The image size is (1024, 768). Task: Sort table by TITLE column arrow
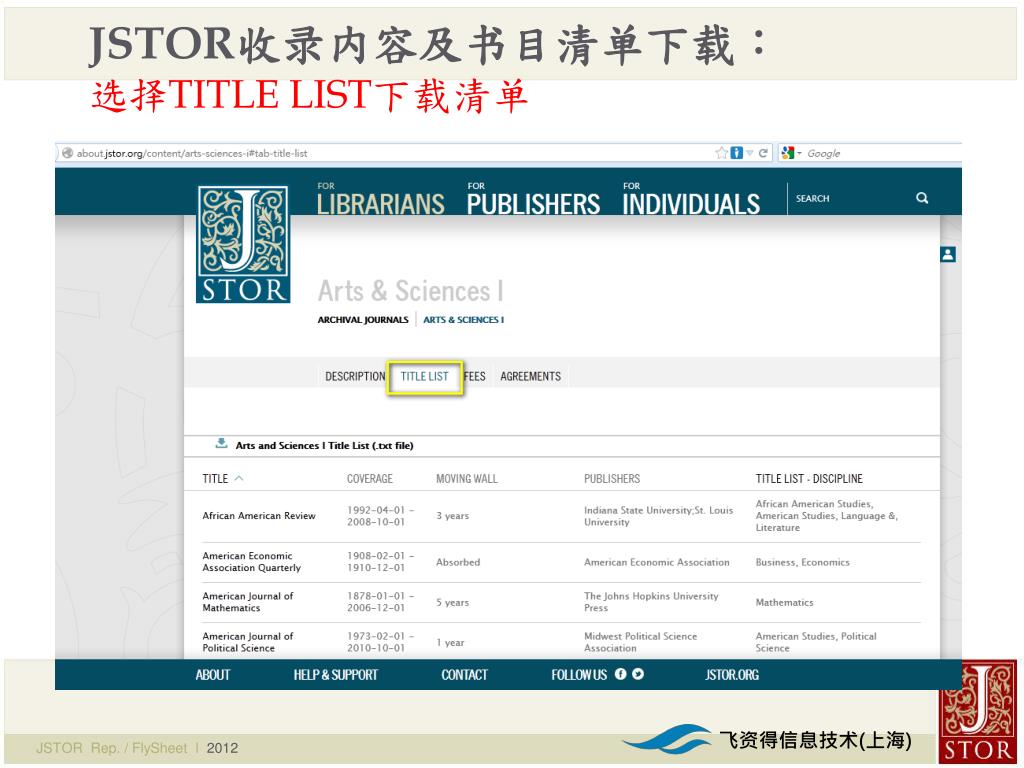238,479
